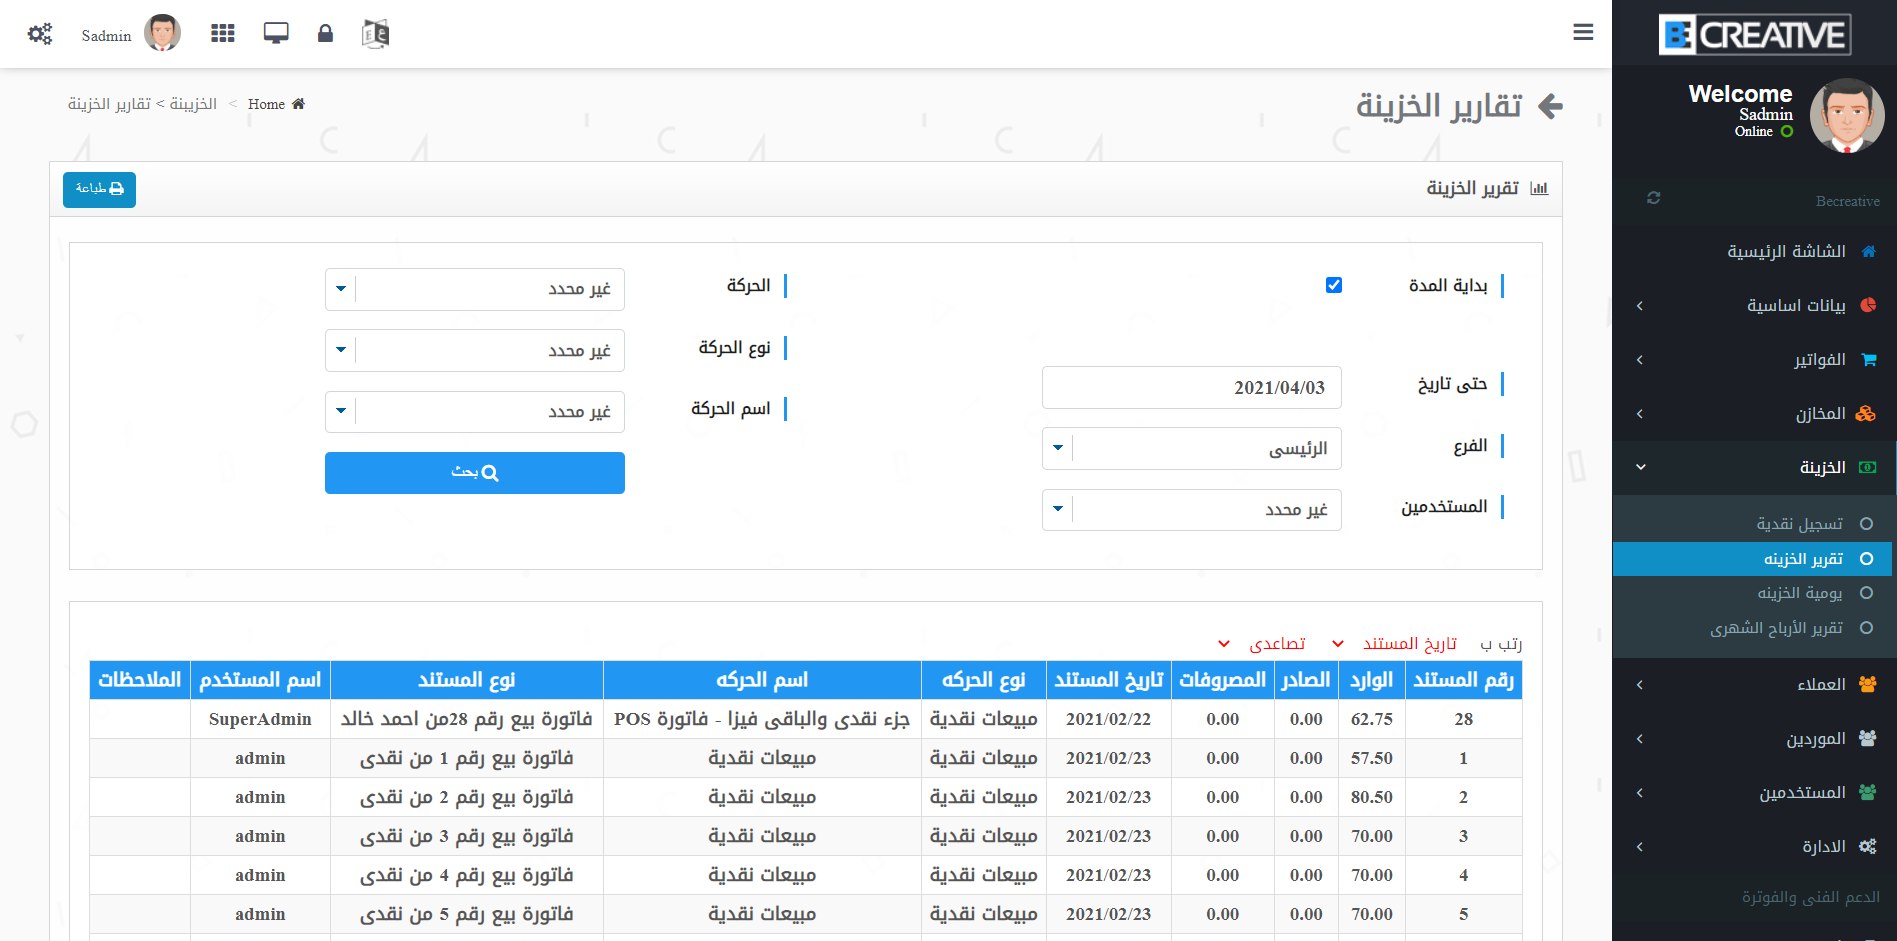Click the blue بحث search button
Viewport: 1897px width, 941px height.
[475, 473]
